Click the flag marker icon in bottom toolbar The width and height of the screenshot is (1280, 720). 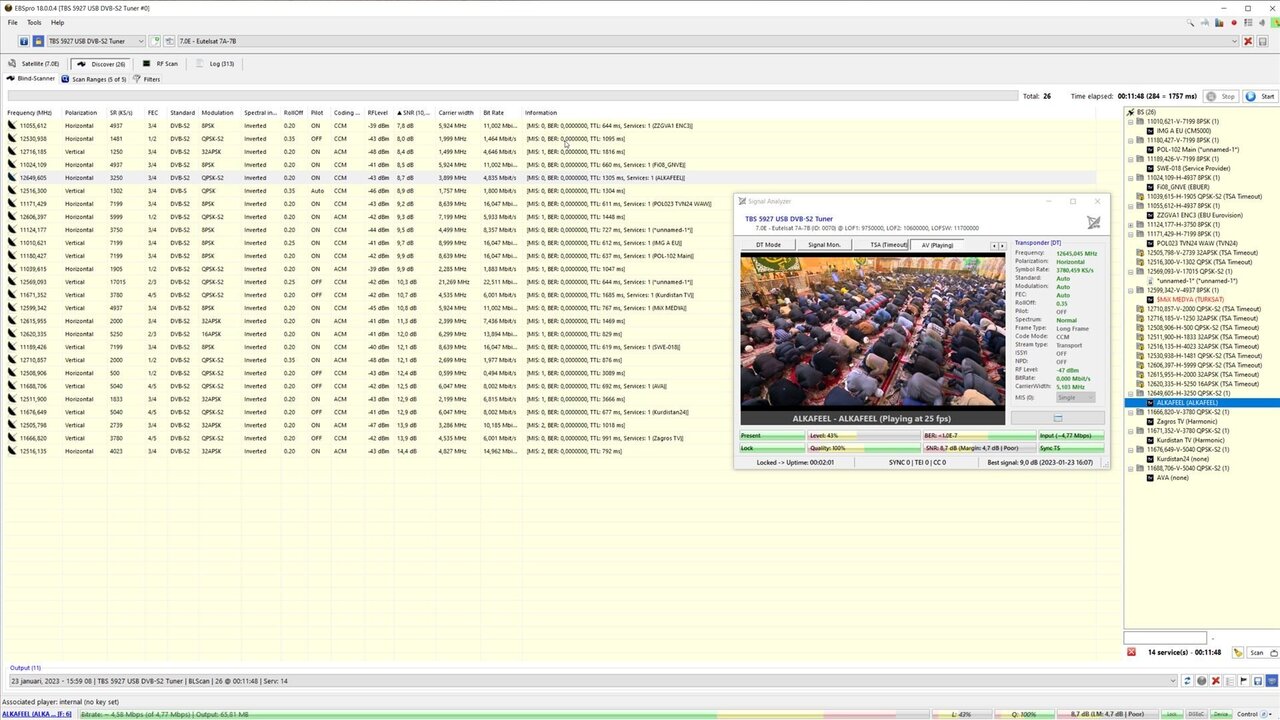(1243, 680)
